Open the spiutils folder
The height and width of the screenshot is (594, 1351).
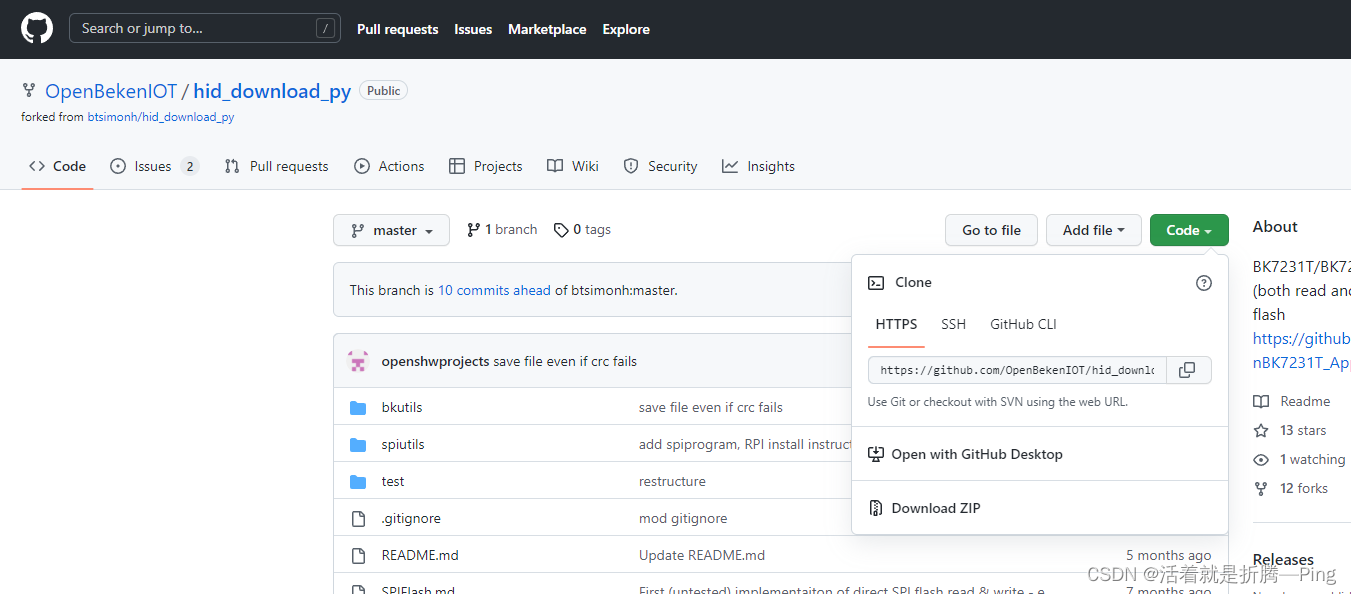403,444
